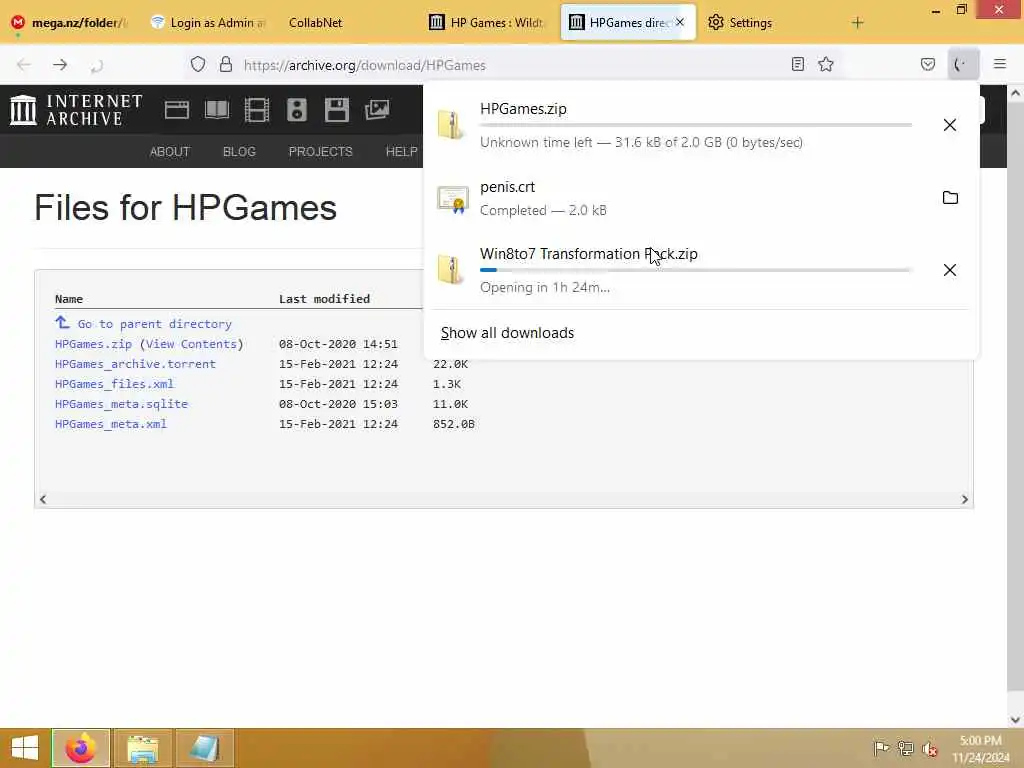Open the View Contents link
The image size is (1024, 768).
pyautogui.click(x=191, y=344)
